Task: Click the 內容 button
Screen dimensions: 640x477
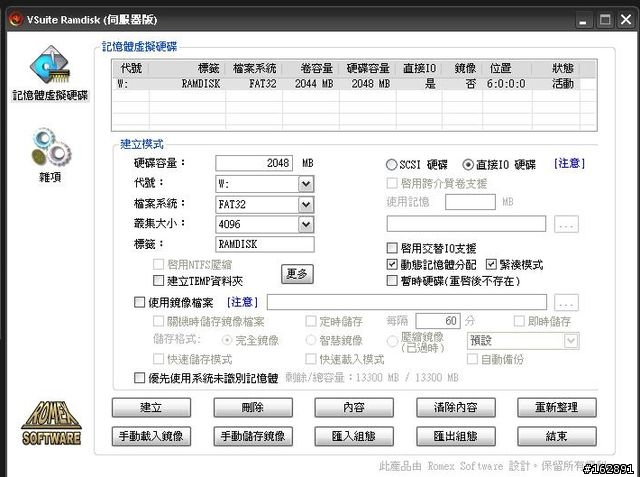Action: [x=354, y=407]
